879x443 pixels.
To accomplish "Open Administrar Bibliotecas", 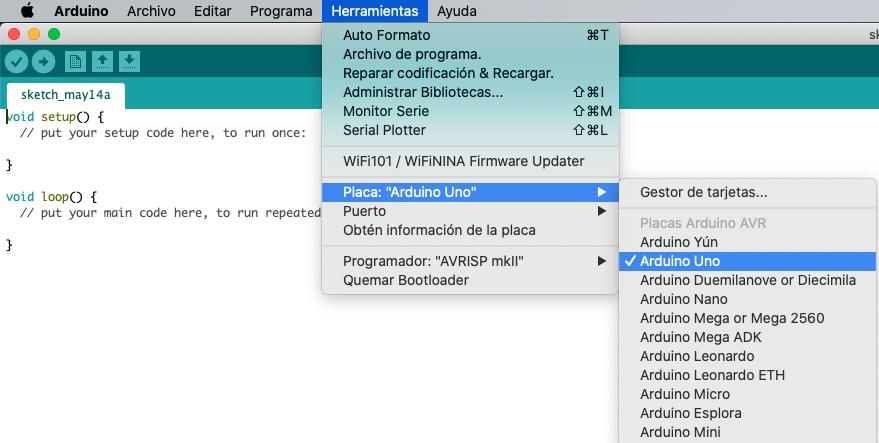I will click(422, 92).
